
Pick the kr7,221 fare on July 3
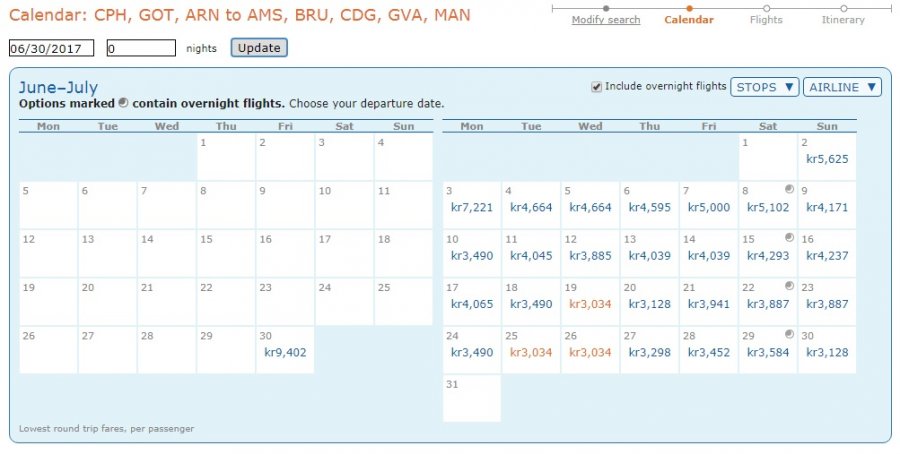472,208
